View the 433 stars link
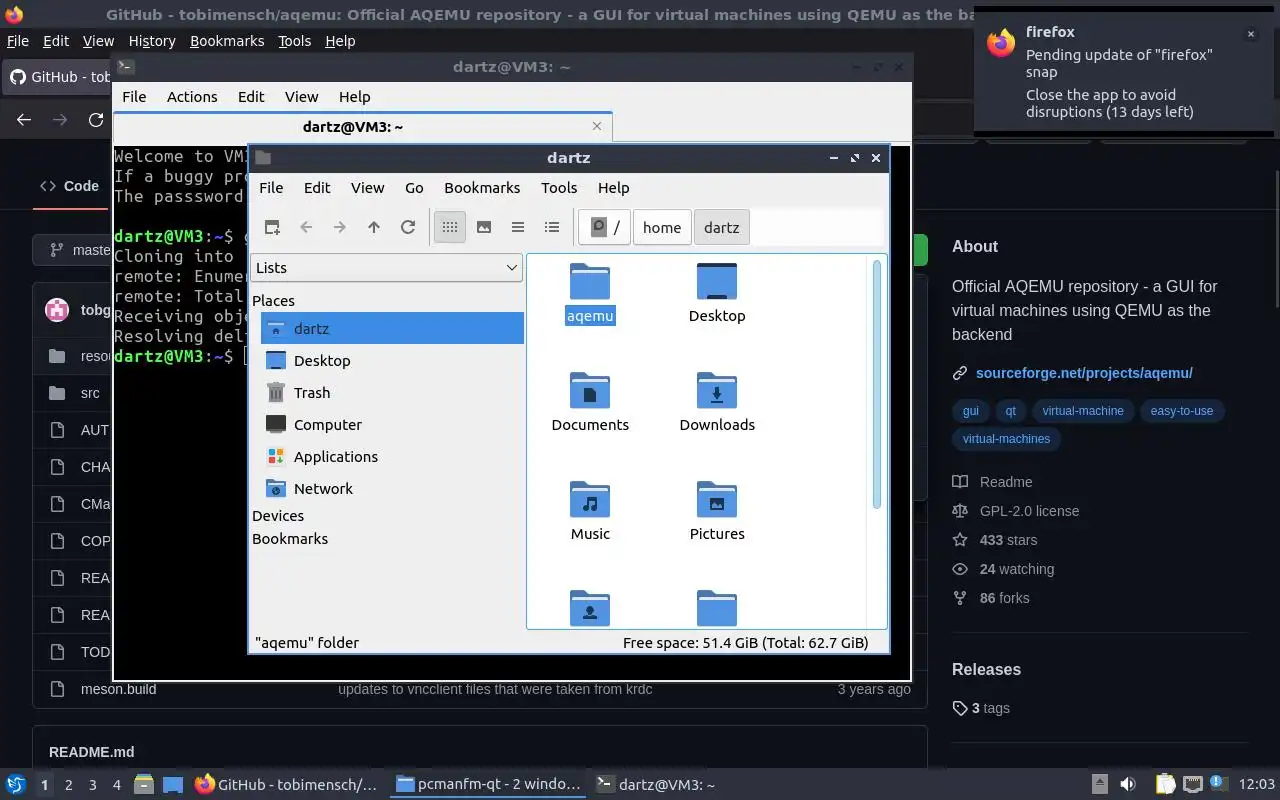 click(1008, 540)
